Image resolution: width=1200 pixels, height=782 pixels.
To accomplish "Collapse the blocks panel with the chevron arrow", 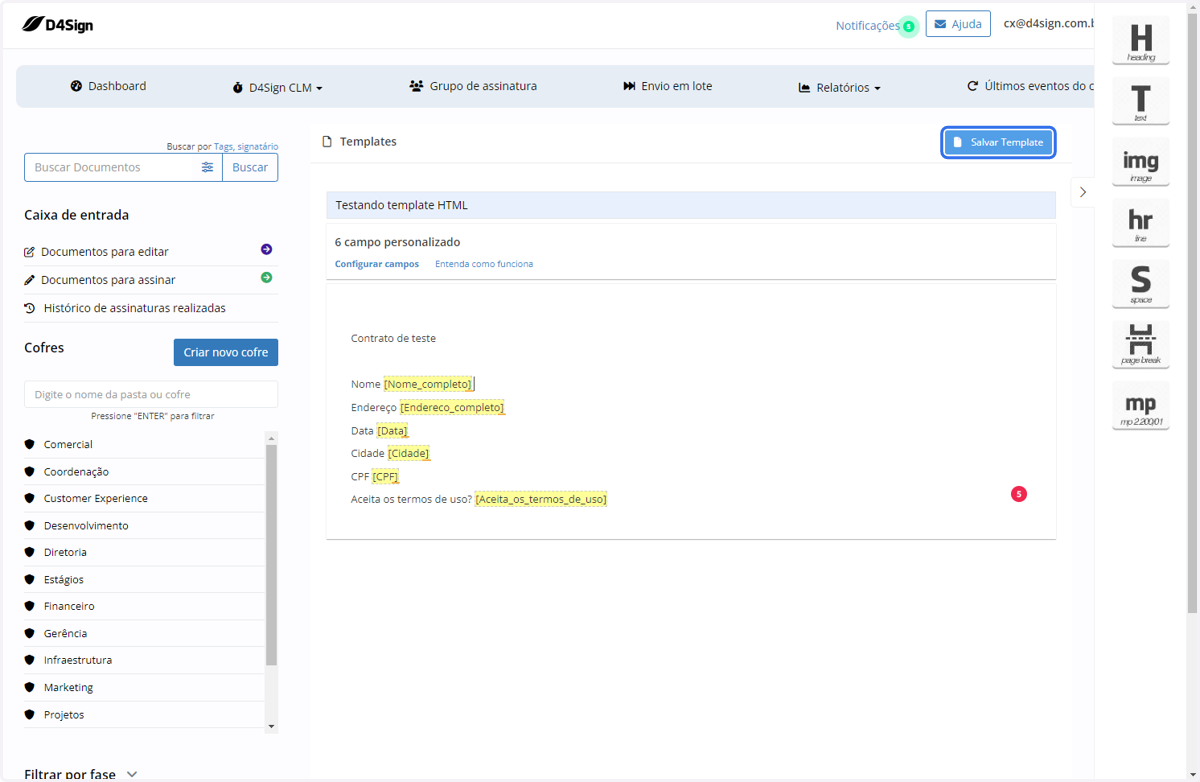I will pyautogui.click(x=1083, y=192).
